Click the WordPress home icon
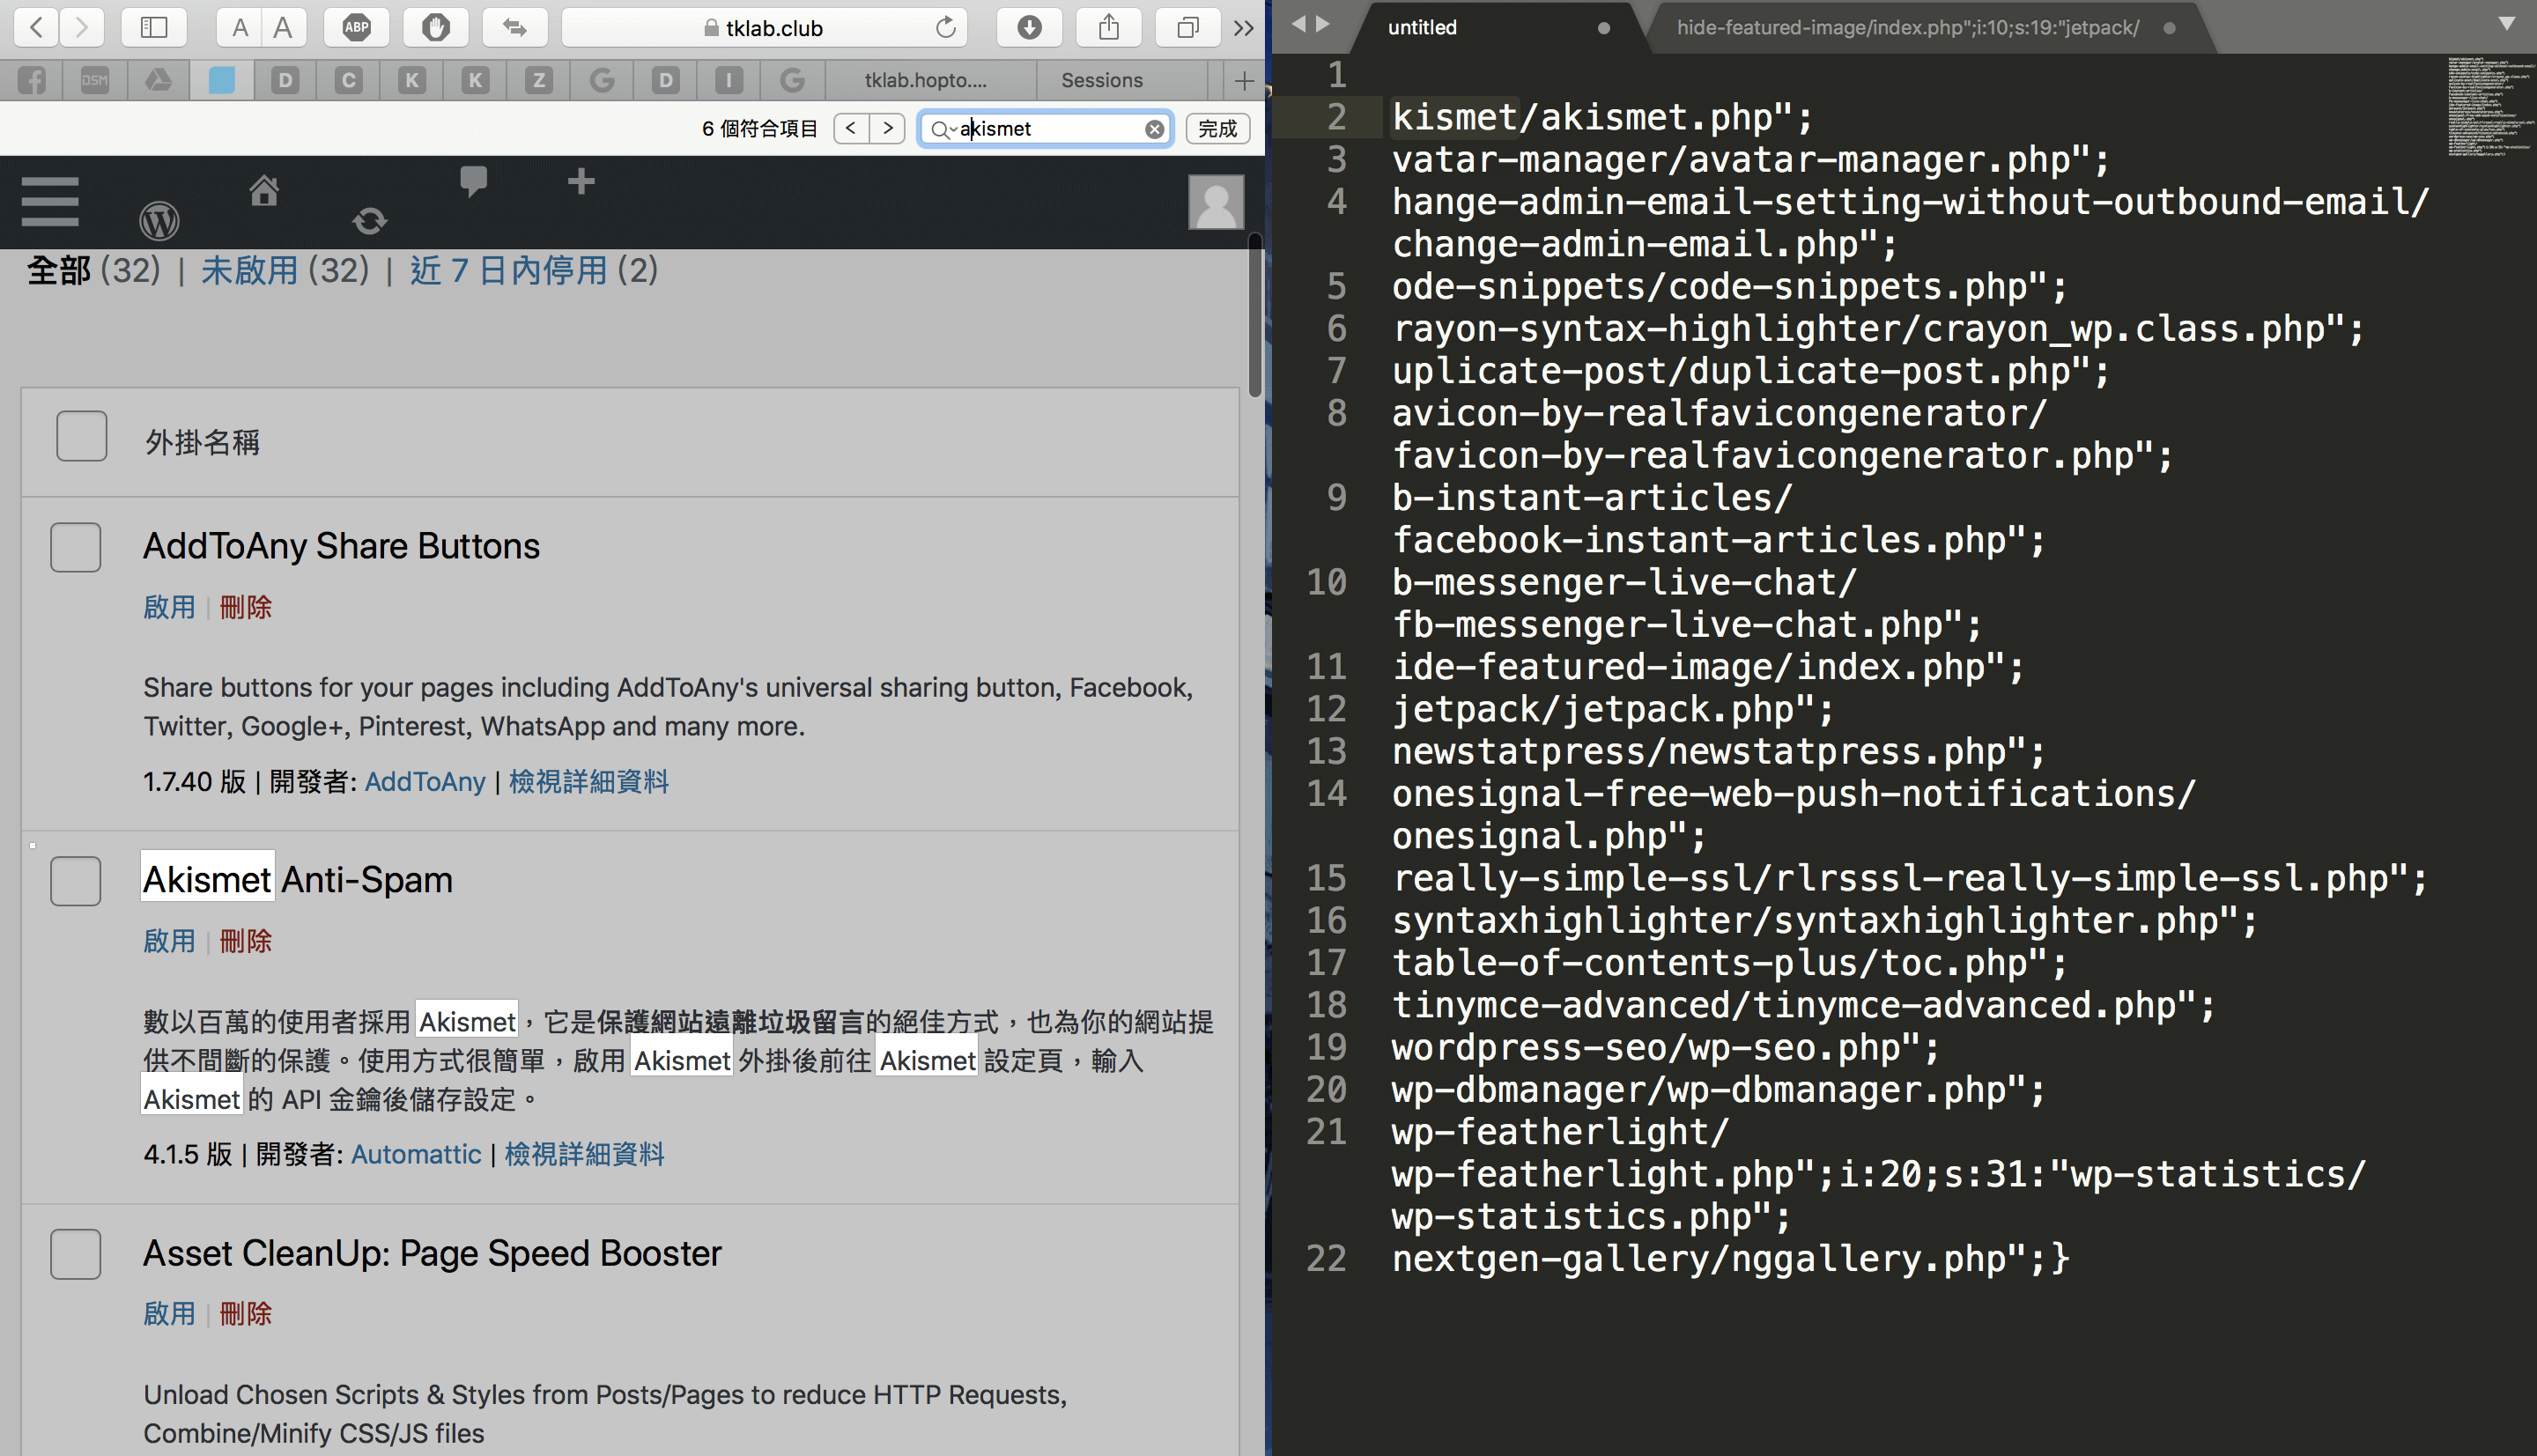 click(264, 190)
